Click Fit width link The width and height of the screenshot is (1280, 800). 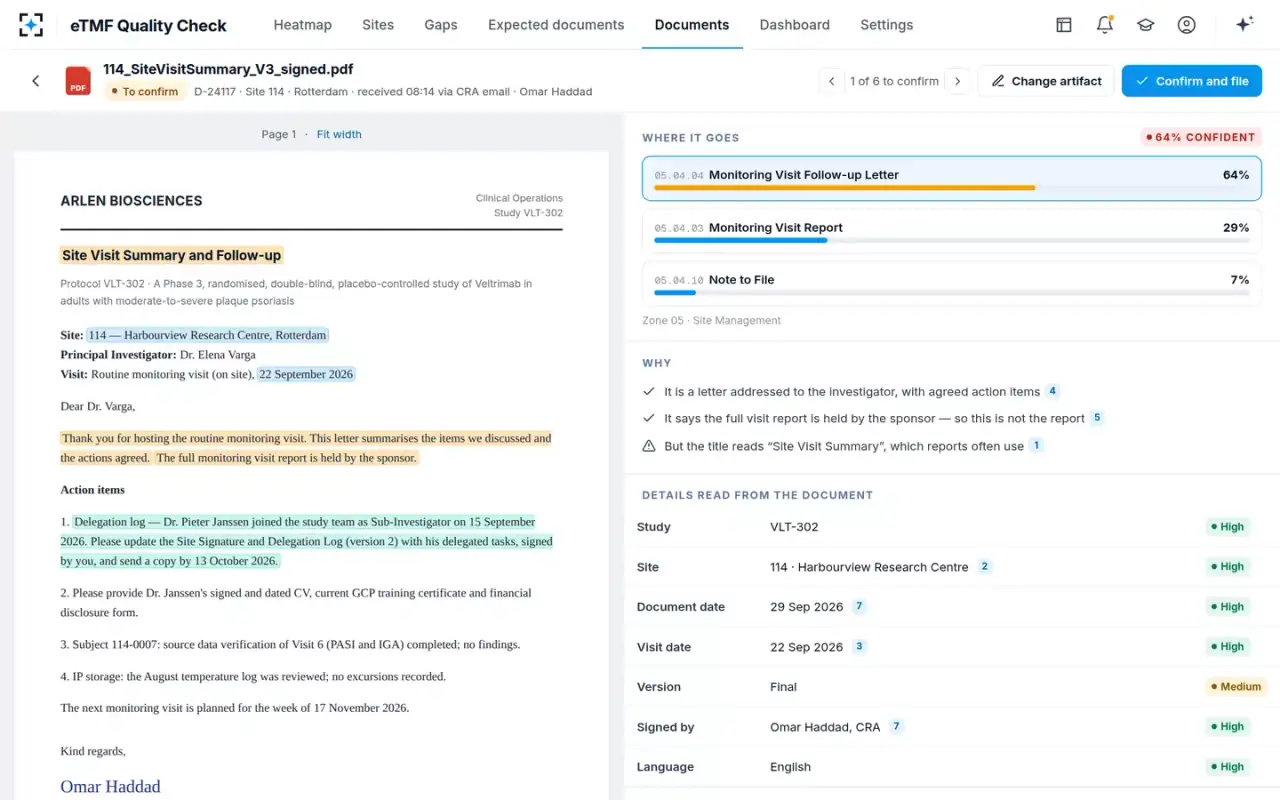tap(339, 134)
